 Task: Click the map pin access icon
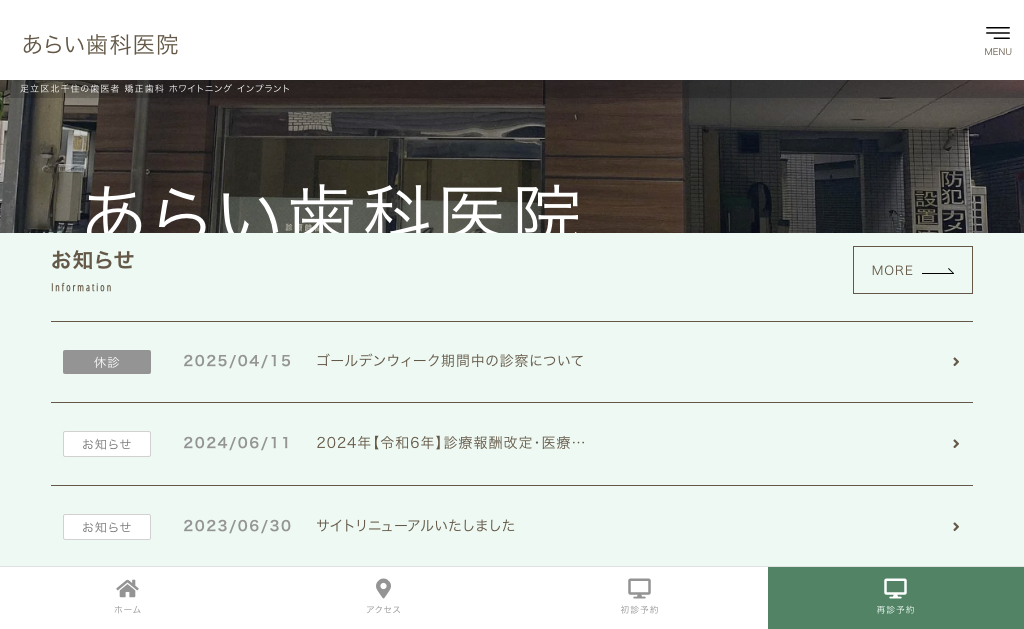click(x=383, y=588)
